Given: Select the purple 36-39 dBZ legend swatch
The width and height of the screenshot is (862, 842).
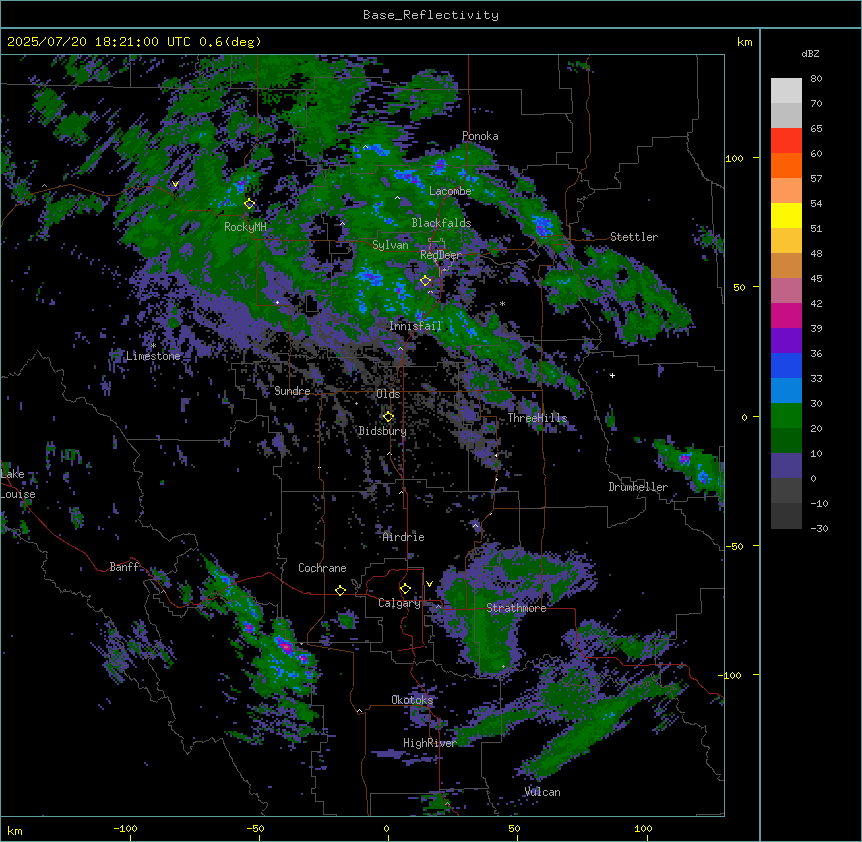Looking at the screenshot, I should click(786, 341).
